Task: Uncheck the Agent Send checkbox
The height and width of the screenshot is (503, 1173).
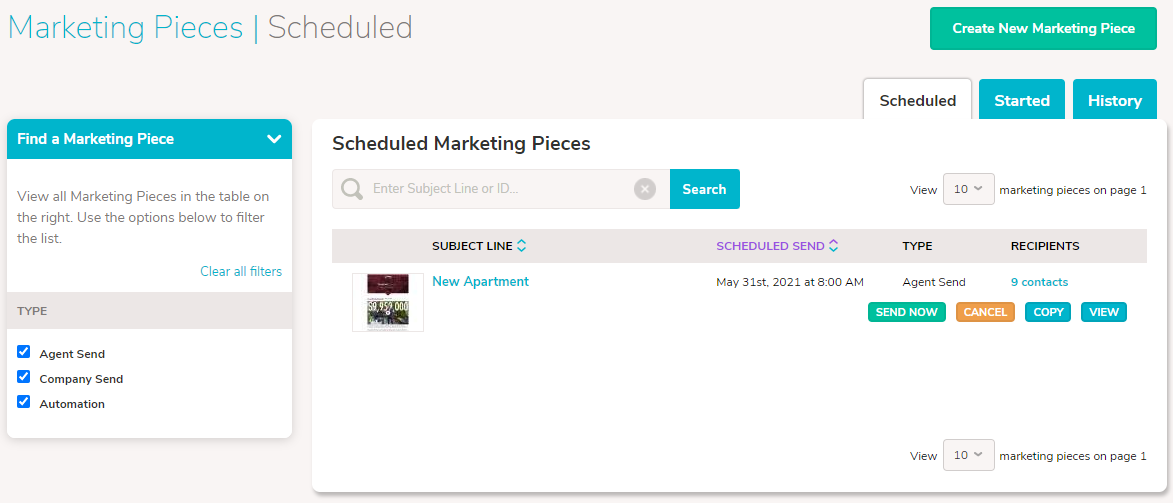Action: click(x=24, y=352)
